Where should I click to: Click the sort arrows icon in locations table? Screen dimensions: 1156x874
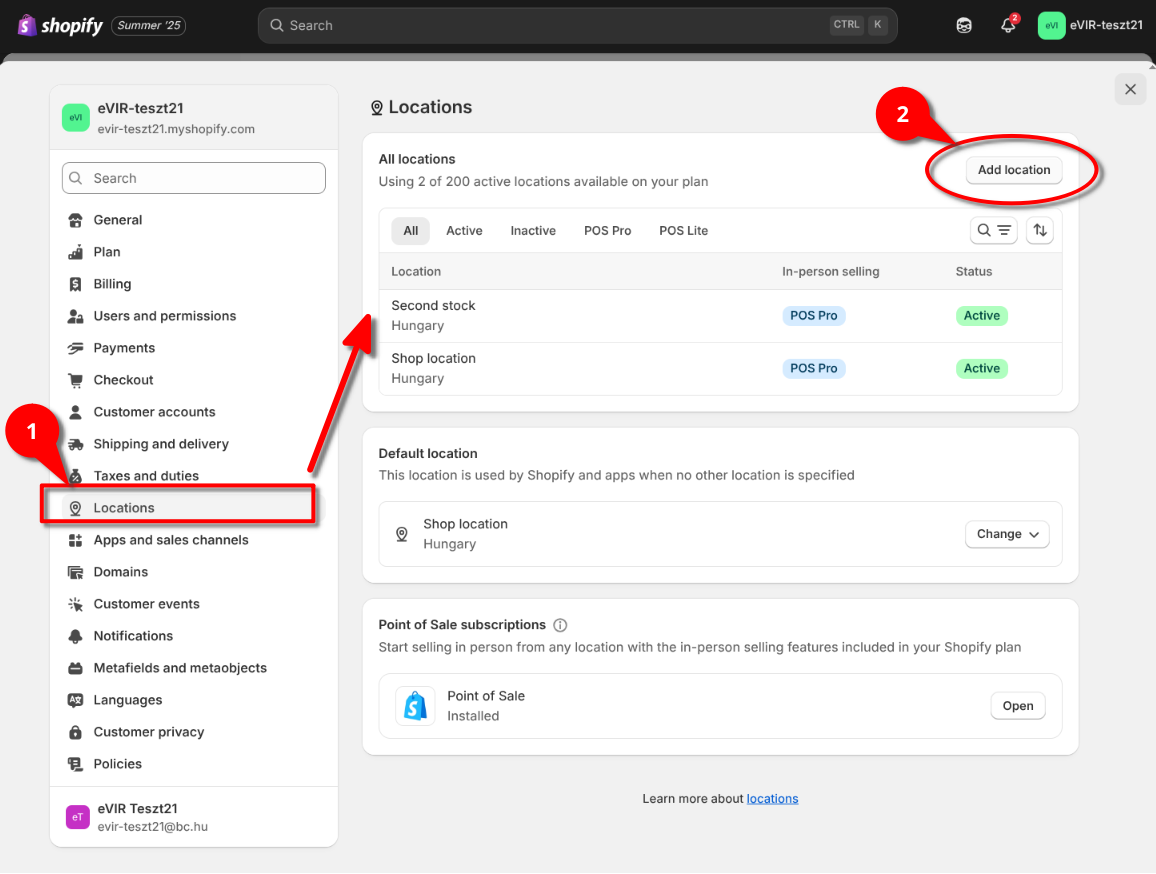1040,231
